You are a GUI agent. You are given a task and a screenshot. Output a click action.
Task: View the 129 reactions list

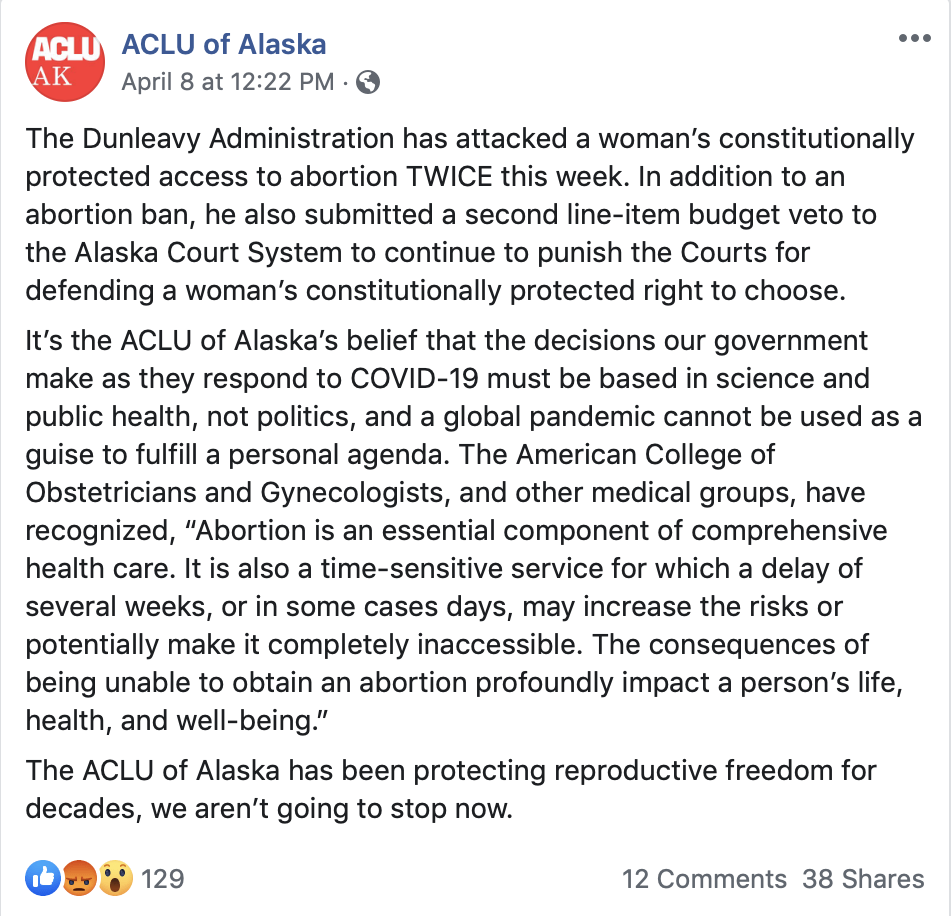(x=163, y=878)
